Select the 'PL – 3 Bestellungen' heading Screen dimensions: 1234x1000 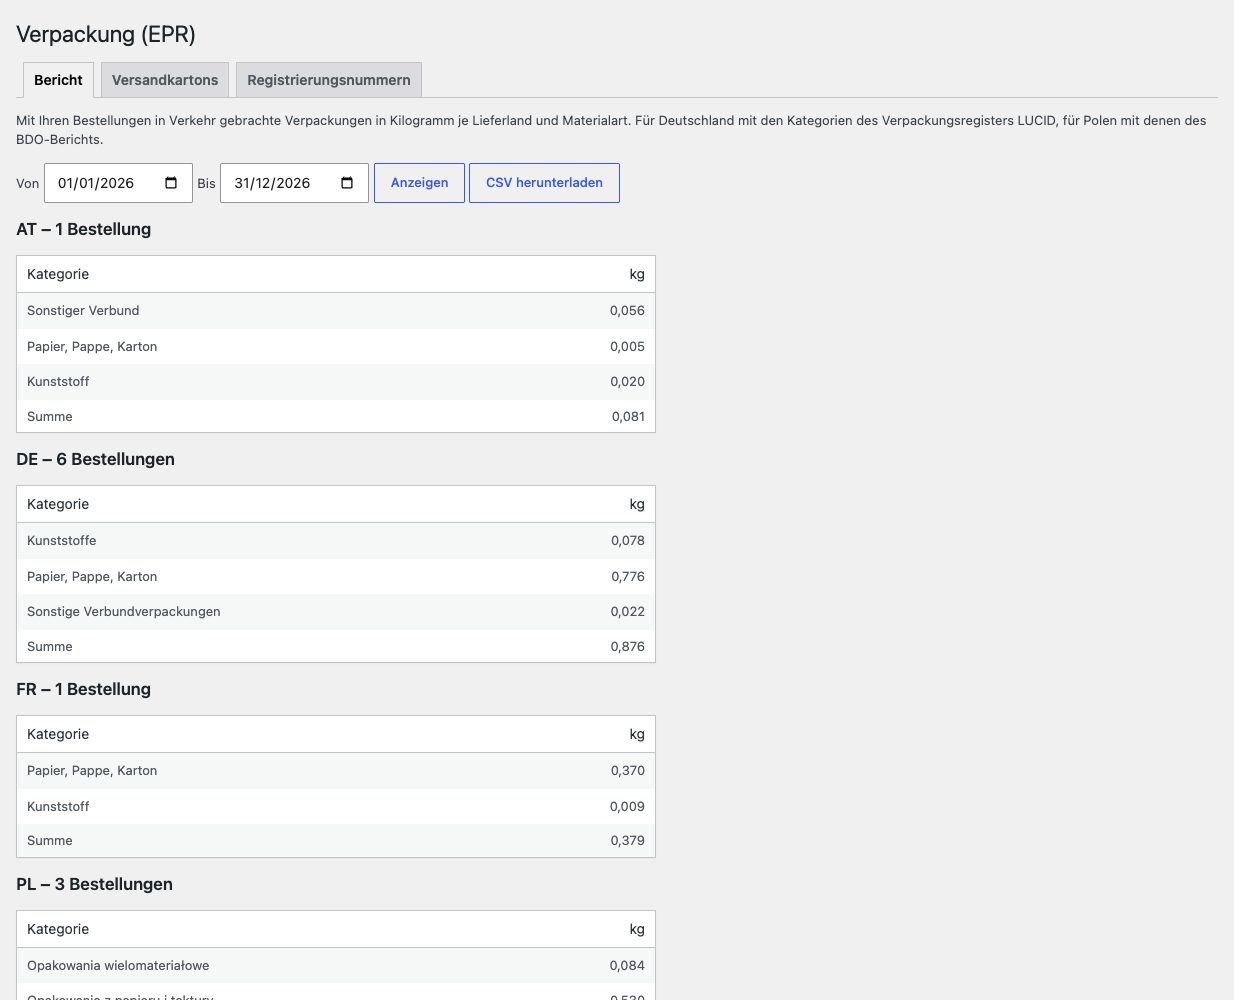(94, 884)
